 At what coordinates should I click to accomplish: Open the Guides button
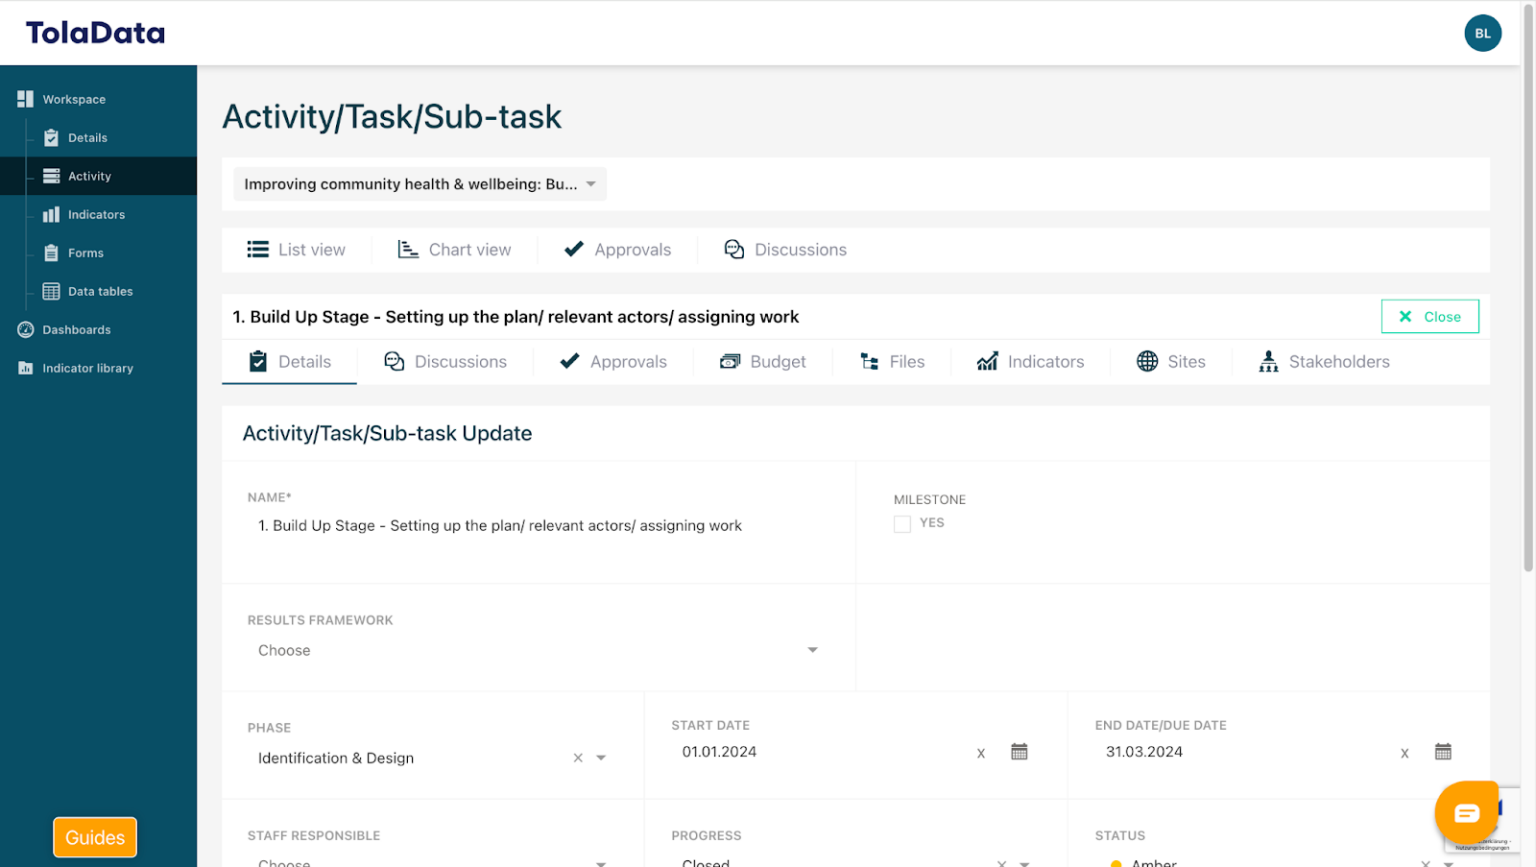(x=94, y=837)
